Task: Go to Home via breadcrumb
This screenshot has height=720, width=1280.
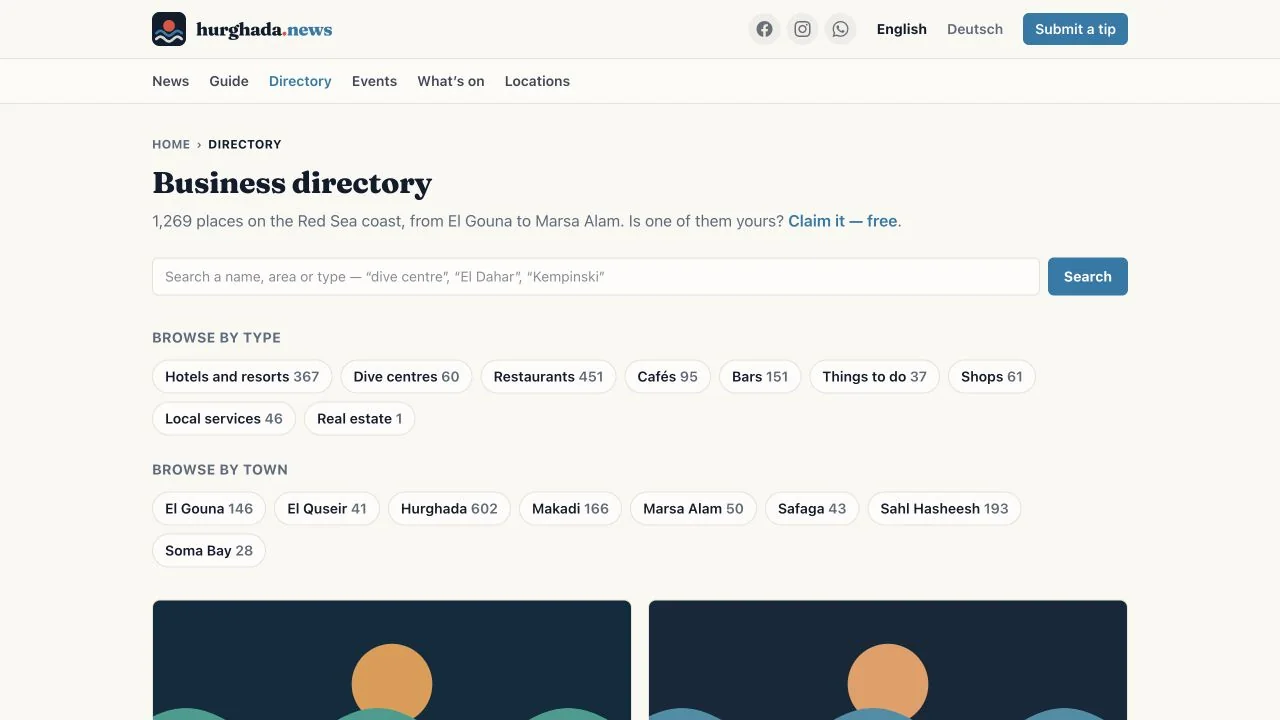Action: [171, 144]
